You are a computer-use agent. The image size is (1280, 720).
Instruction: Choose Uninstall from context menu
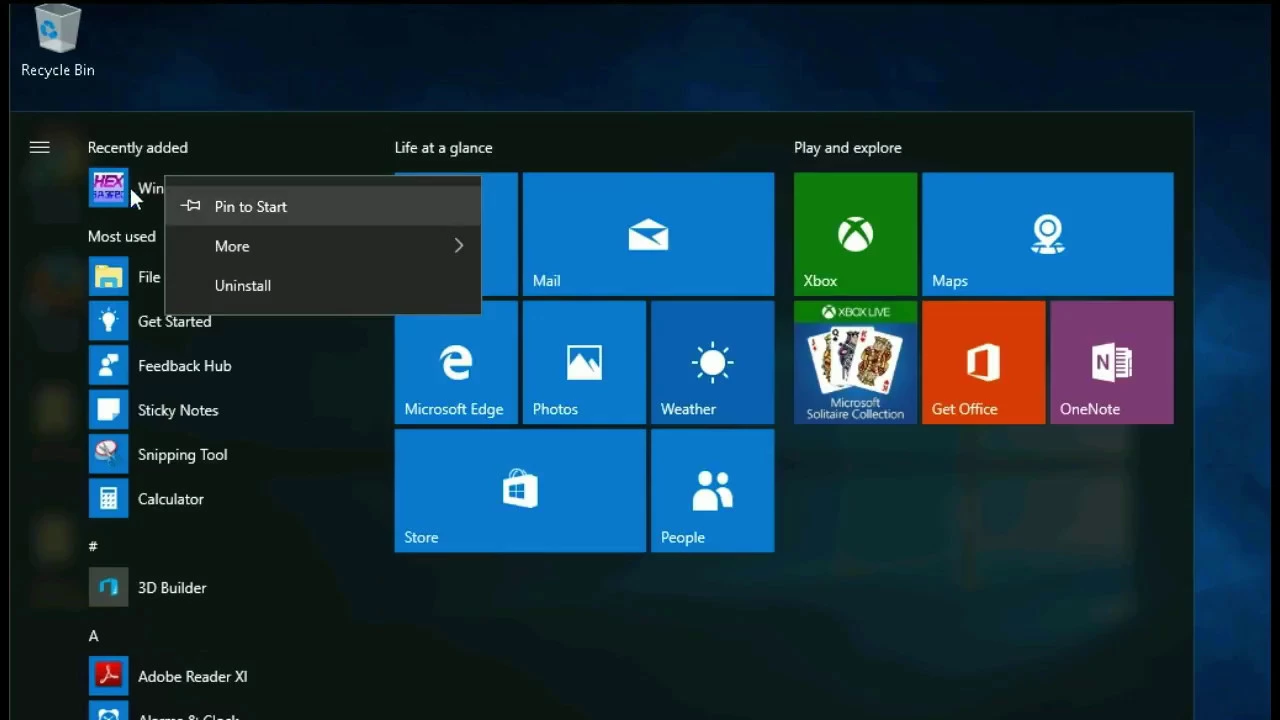click(x=323, y=285)
